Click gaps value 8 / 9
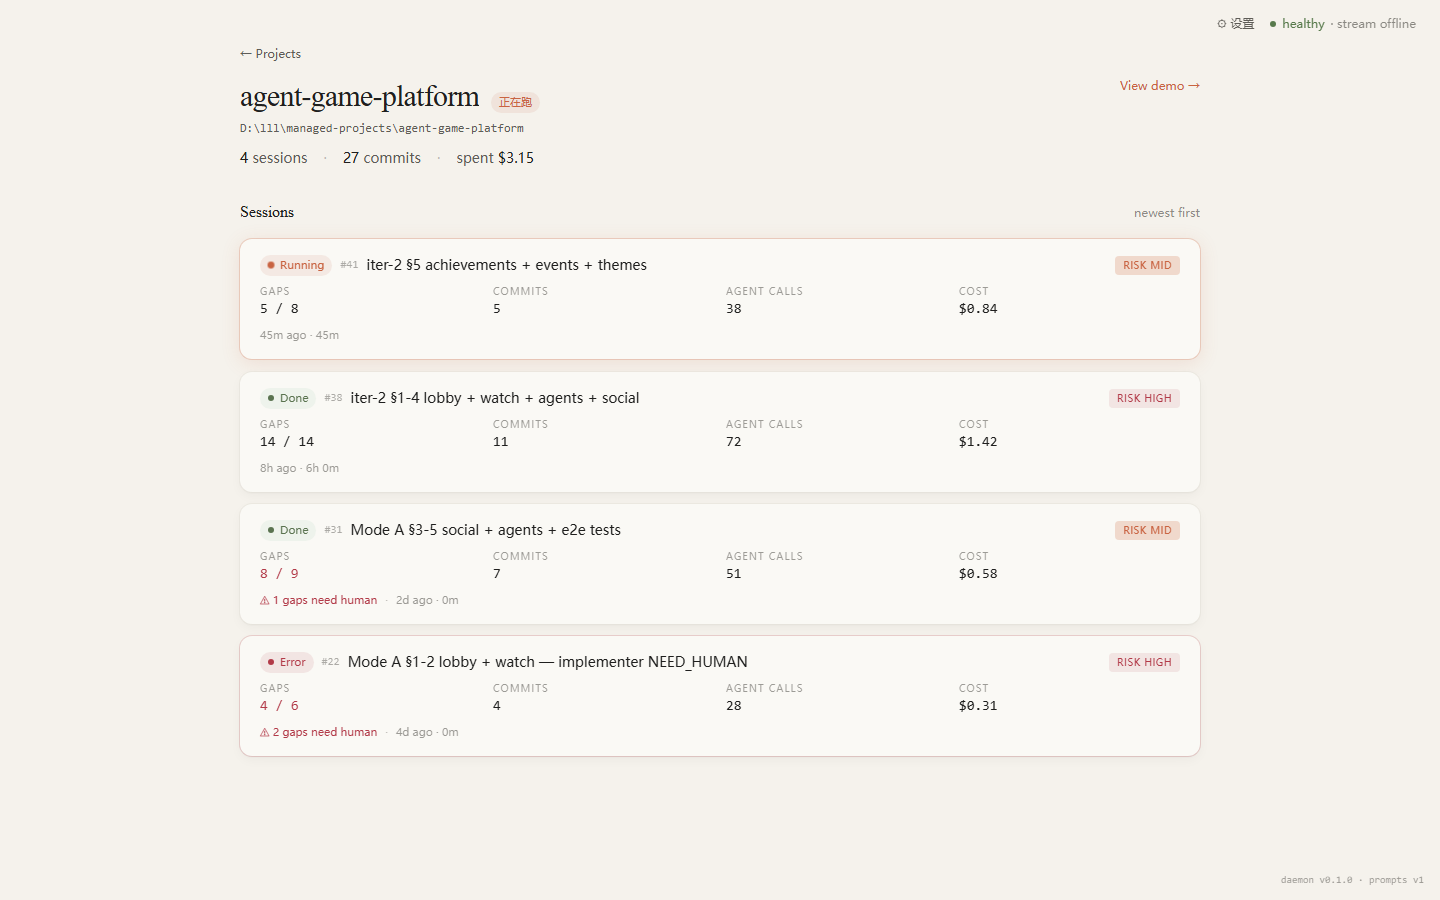1440x900 pixels. (x=279, y=574)
